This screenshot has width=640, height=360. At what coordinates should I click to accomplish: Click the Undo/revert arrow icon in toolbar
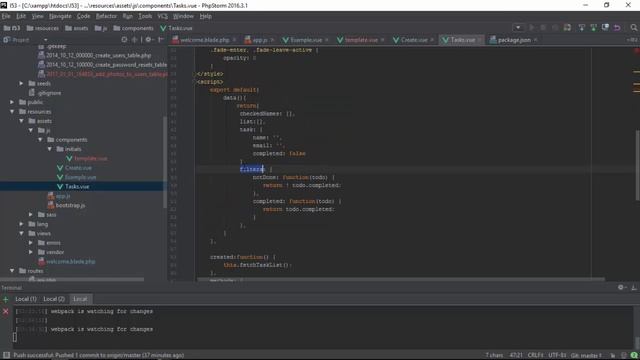click(617, 28)
